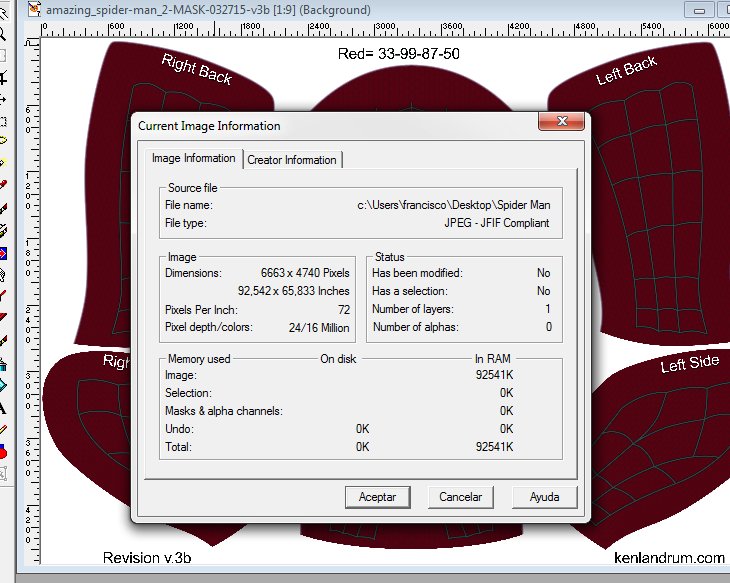Image resolution: width=730 pixels, height=583 pixels.
Task: Click the 'Has been modified' No value
Action: (543, 273)
